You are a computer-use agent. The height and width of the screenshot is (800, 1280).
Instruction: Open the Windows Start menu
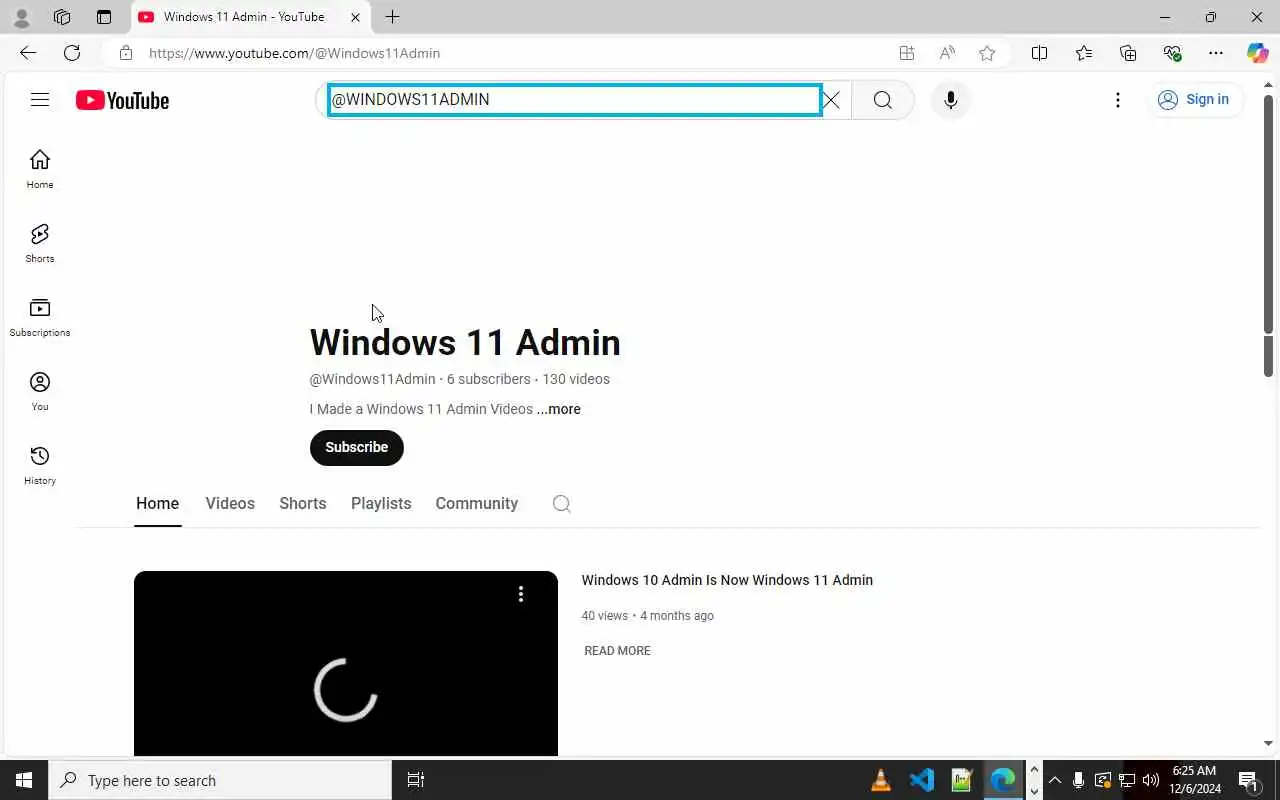pos(24,780)
